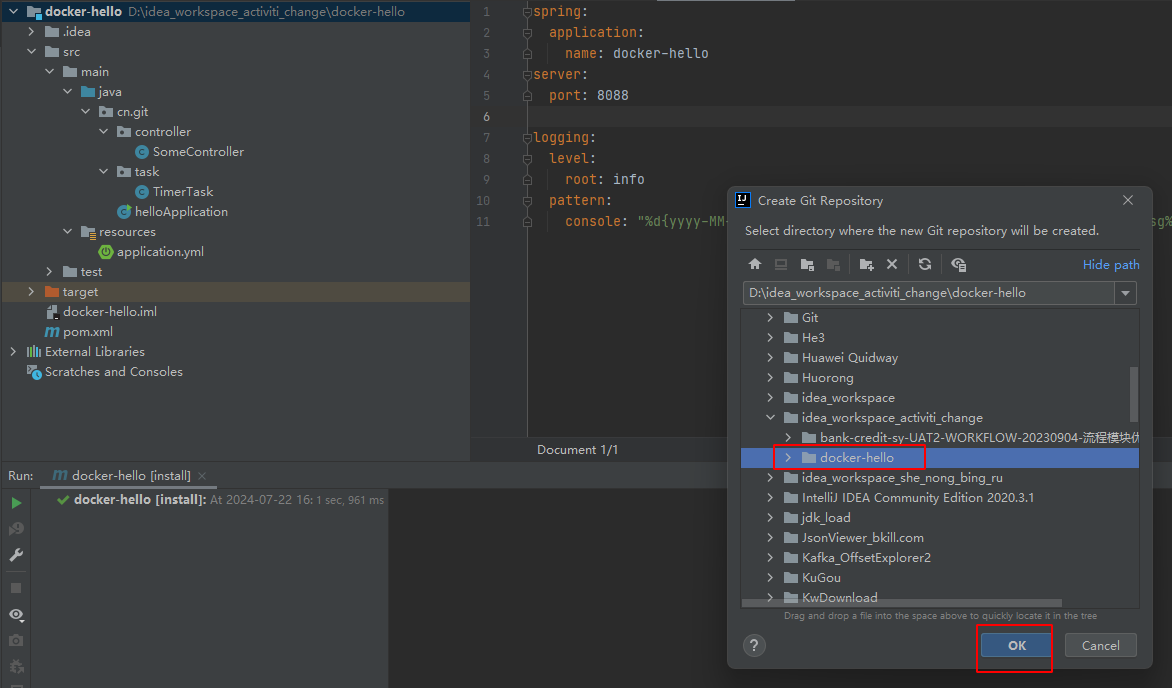Collapse the controller package in project tree
The width and height of the screenshot is (1172, 688).
coord(104,132)
